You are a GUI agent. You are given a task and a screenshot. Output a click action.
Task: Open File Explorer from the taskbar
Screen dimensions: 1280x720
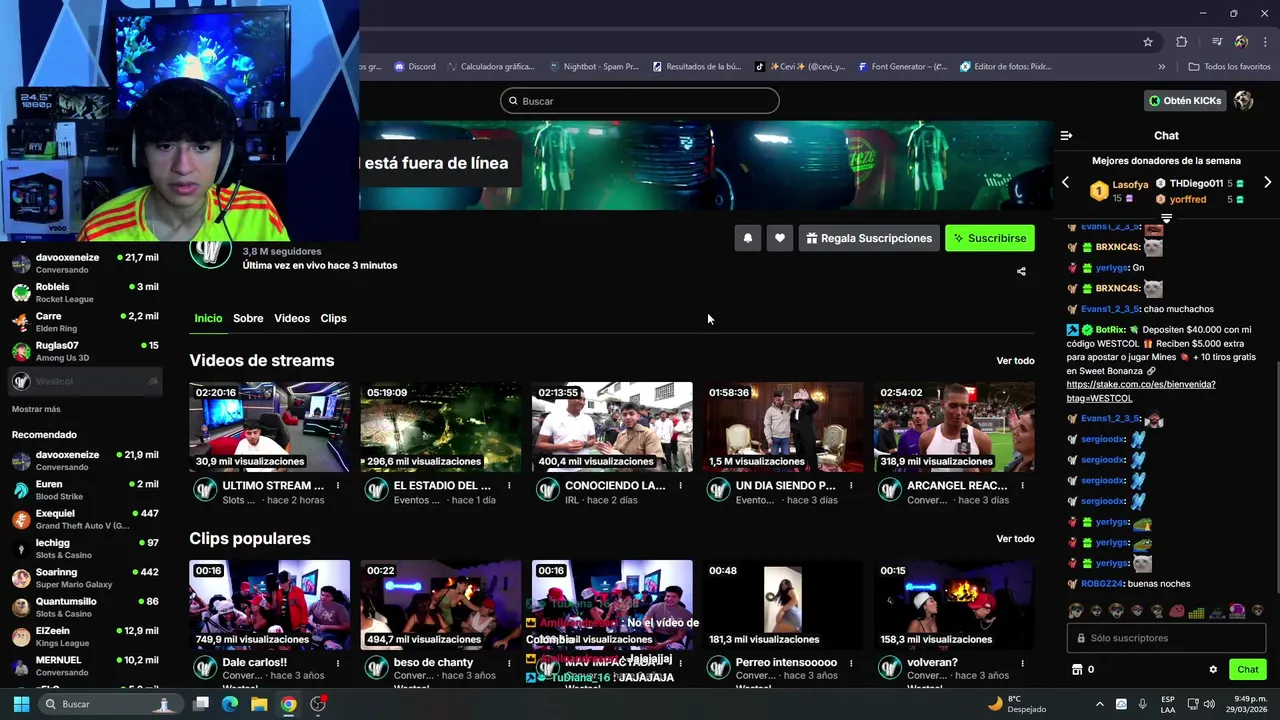259,704
